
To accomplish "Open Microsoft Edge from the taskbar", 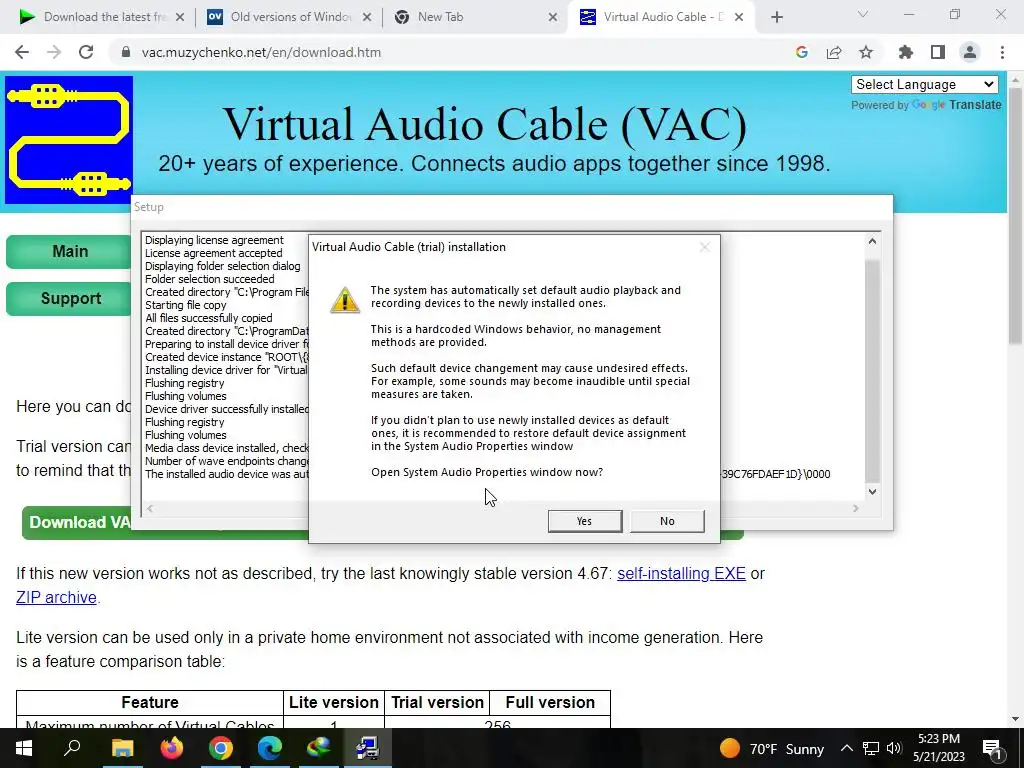I will click(270, 748).
